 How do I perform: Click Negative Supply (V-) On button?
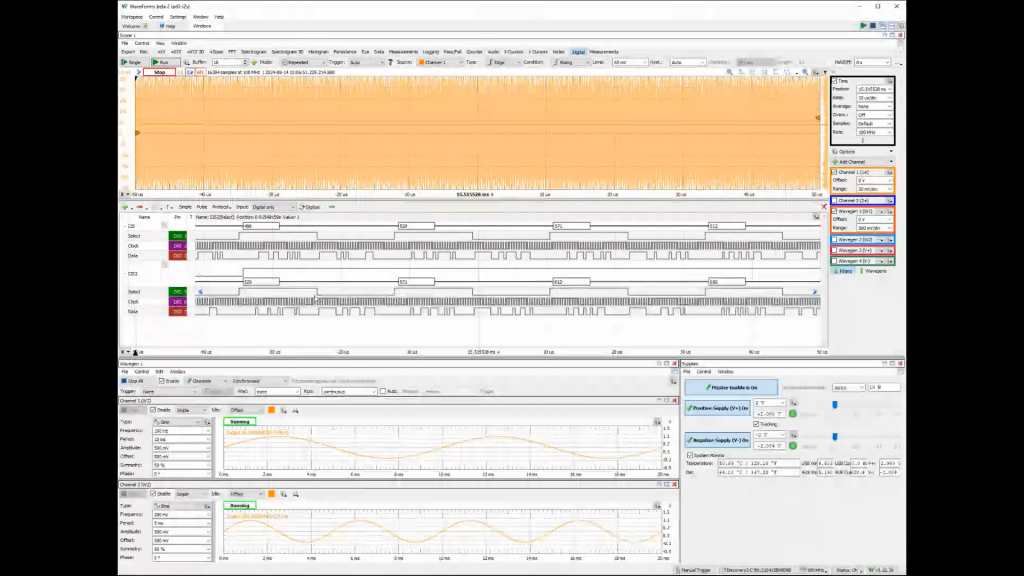coord(717,440)
